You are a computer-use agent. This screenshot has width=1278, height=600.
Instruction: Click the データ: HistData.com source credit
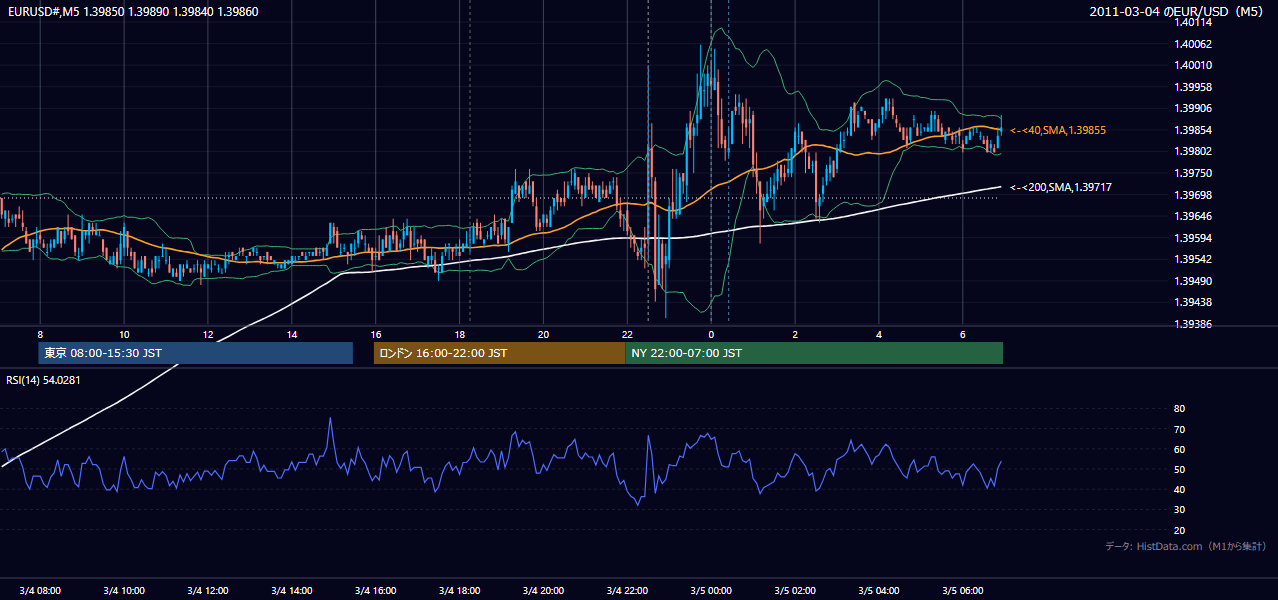click(1185, 546)
